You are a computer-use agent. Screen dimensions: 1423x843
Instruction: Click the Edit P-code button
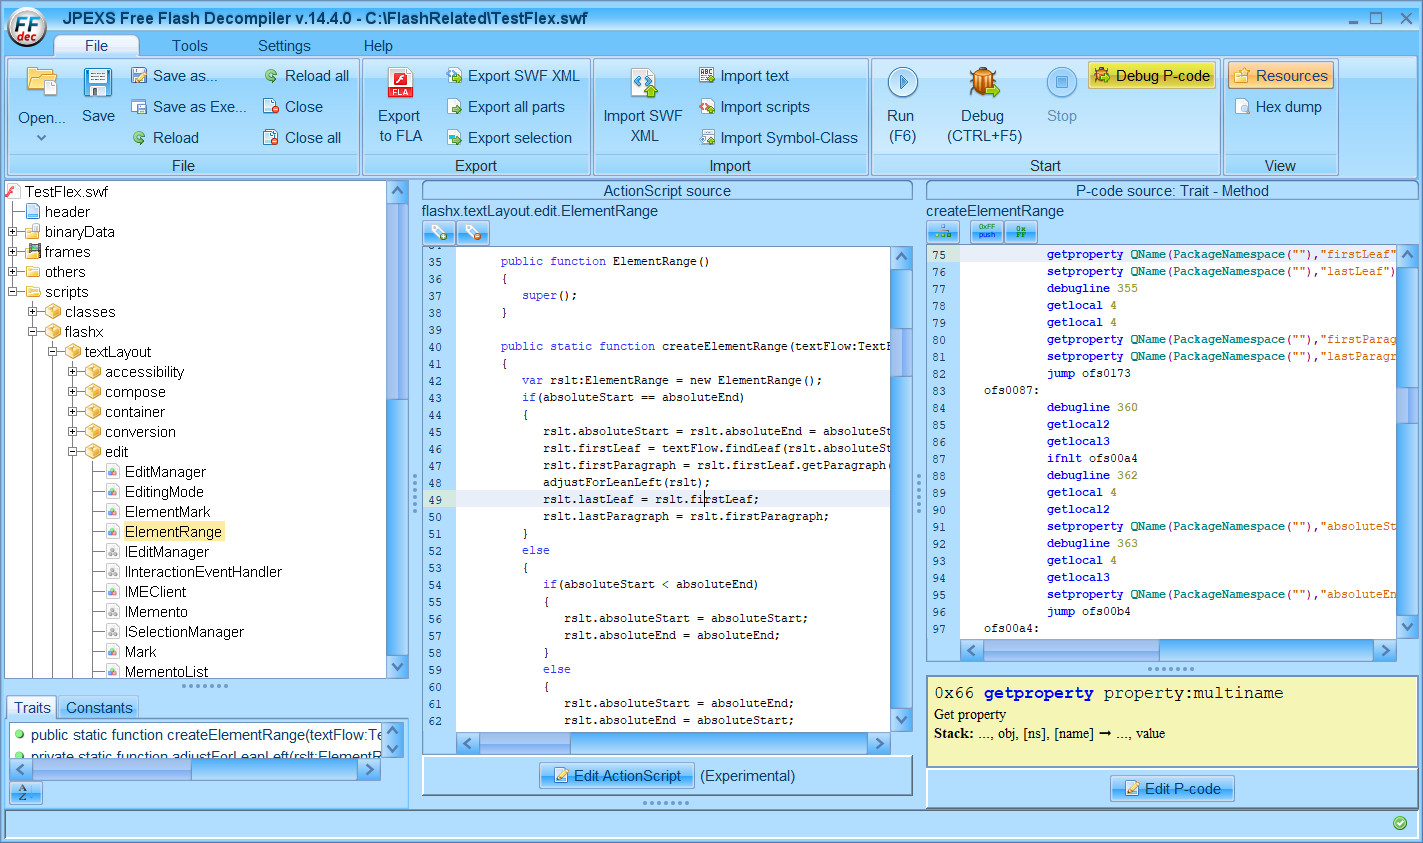1172,789
